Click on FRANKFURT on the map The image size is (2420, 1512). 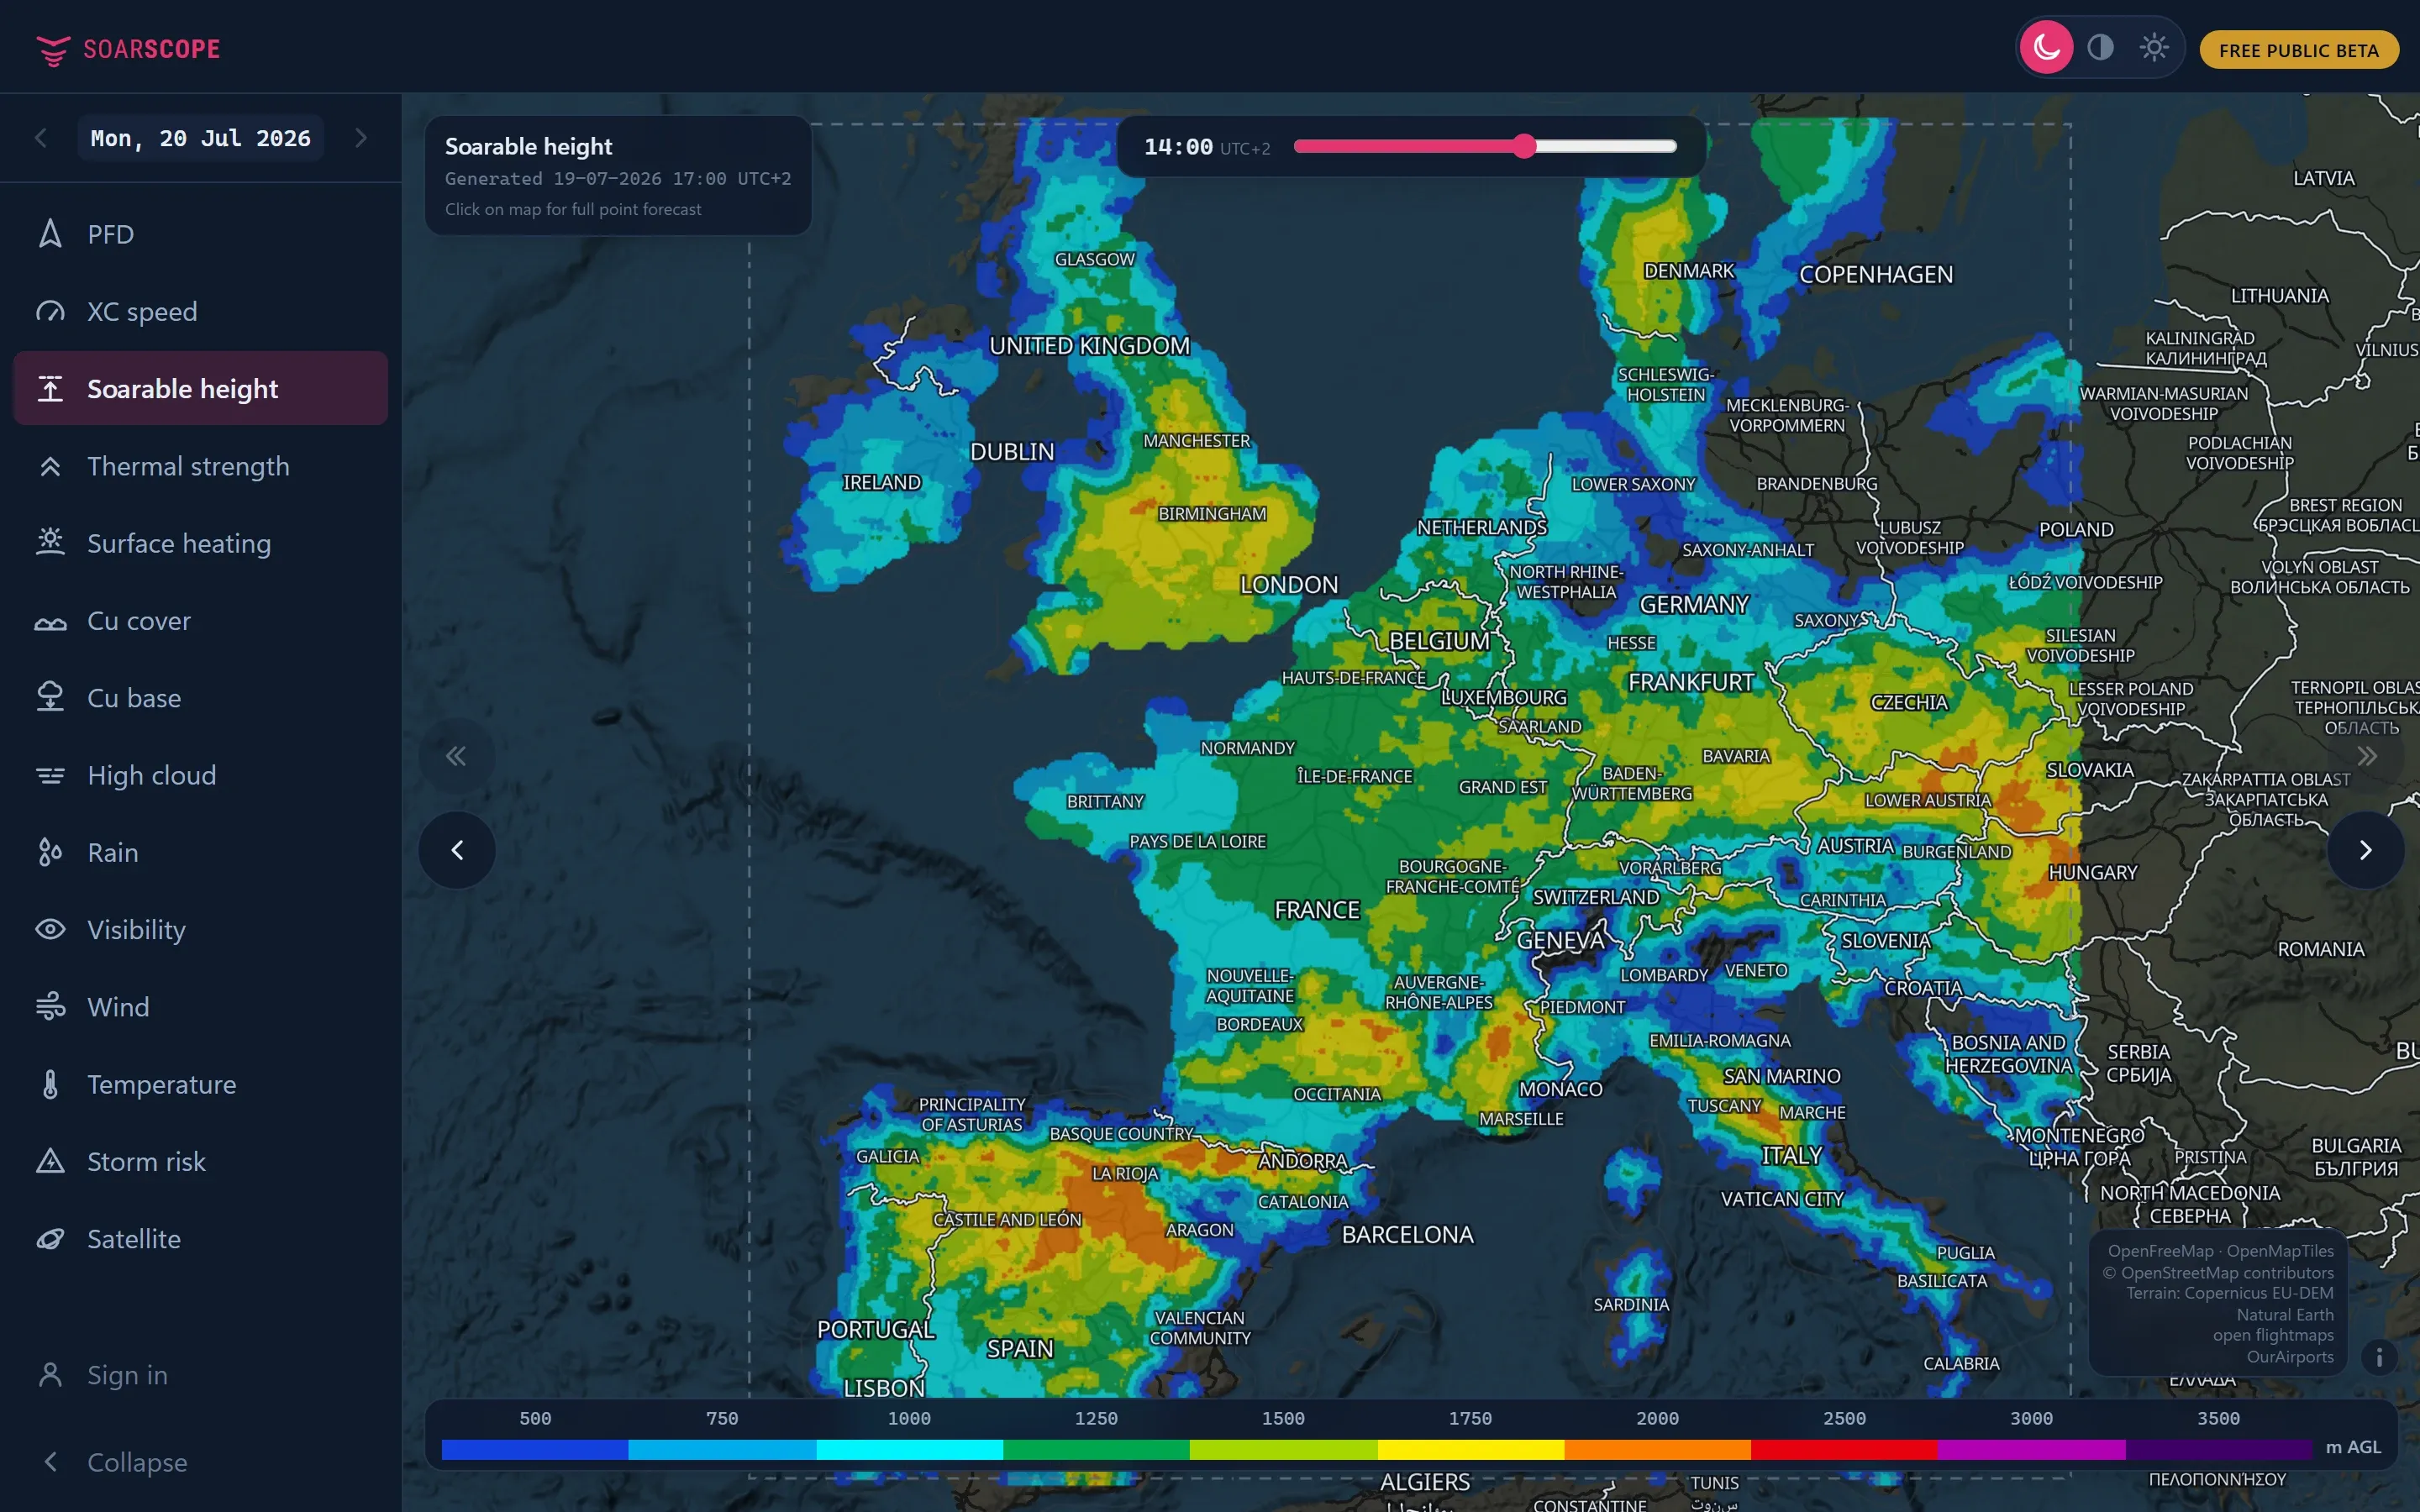point(1690,682)
